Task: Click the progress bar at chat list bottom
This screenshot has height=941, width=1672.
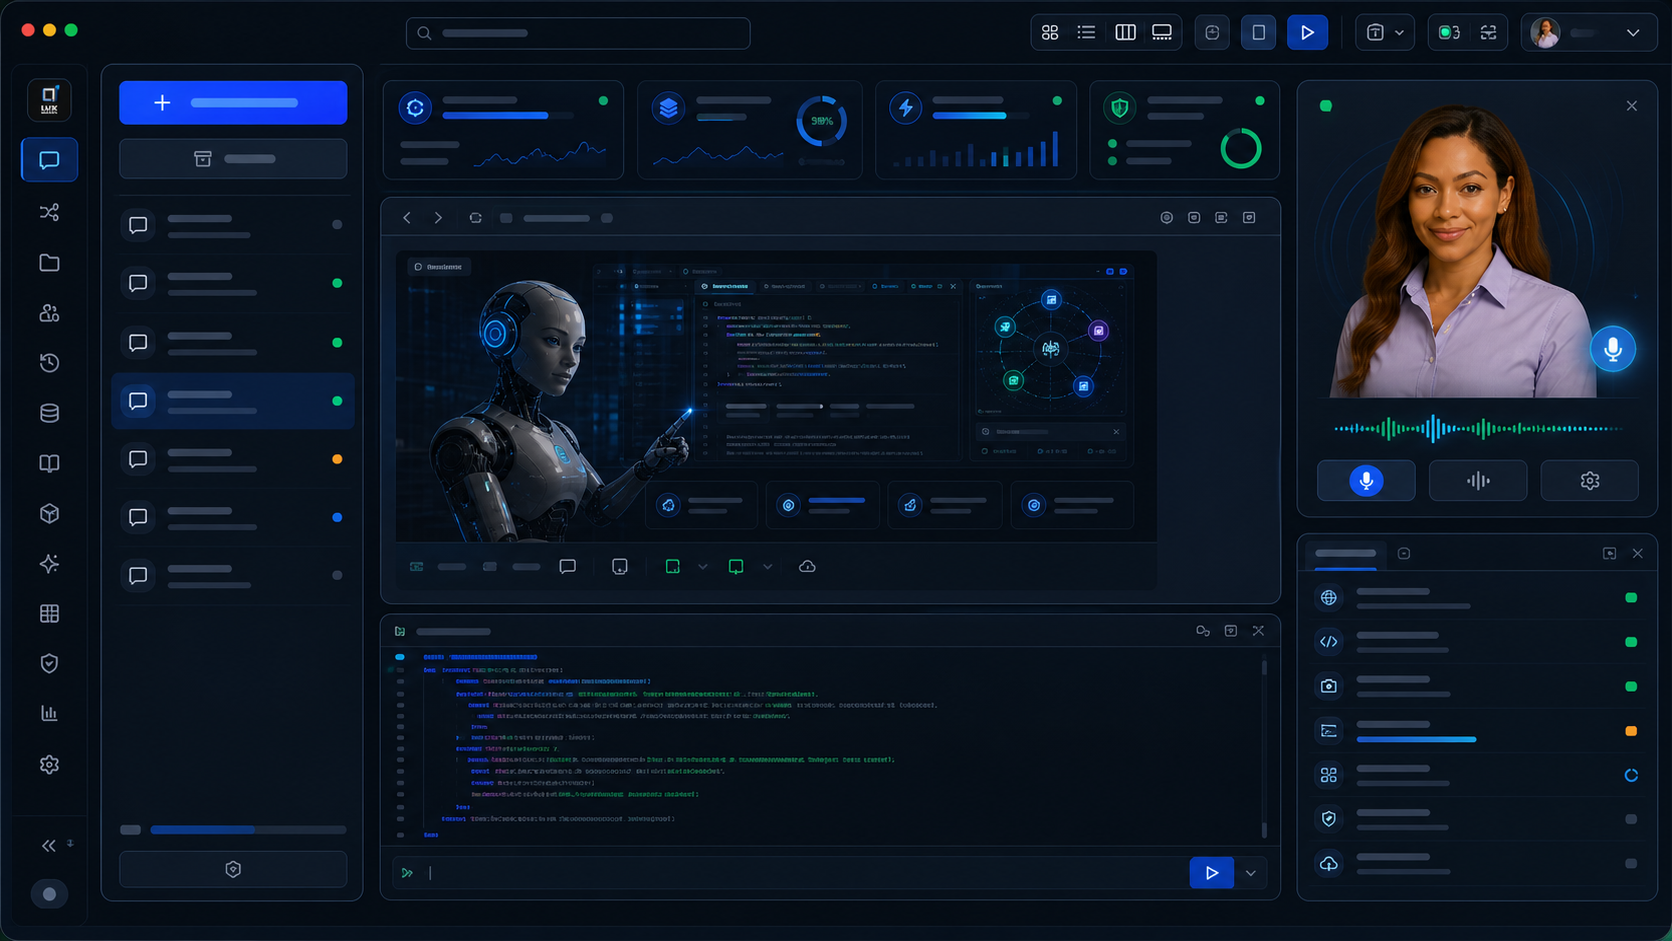Action: pos(248,830)
